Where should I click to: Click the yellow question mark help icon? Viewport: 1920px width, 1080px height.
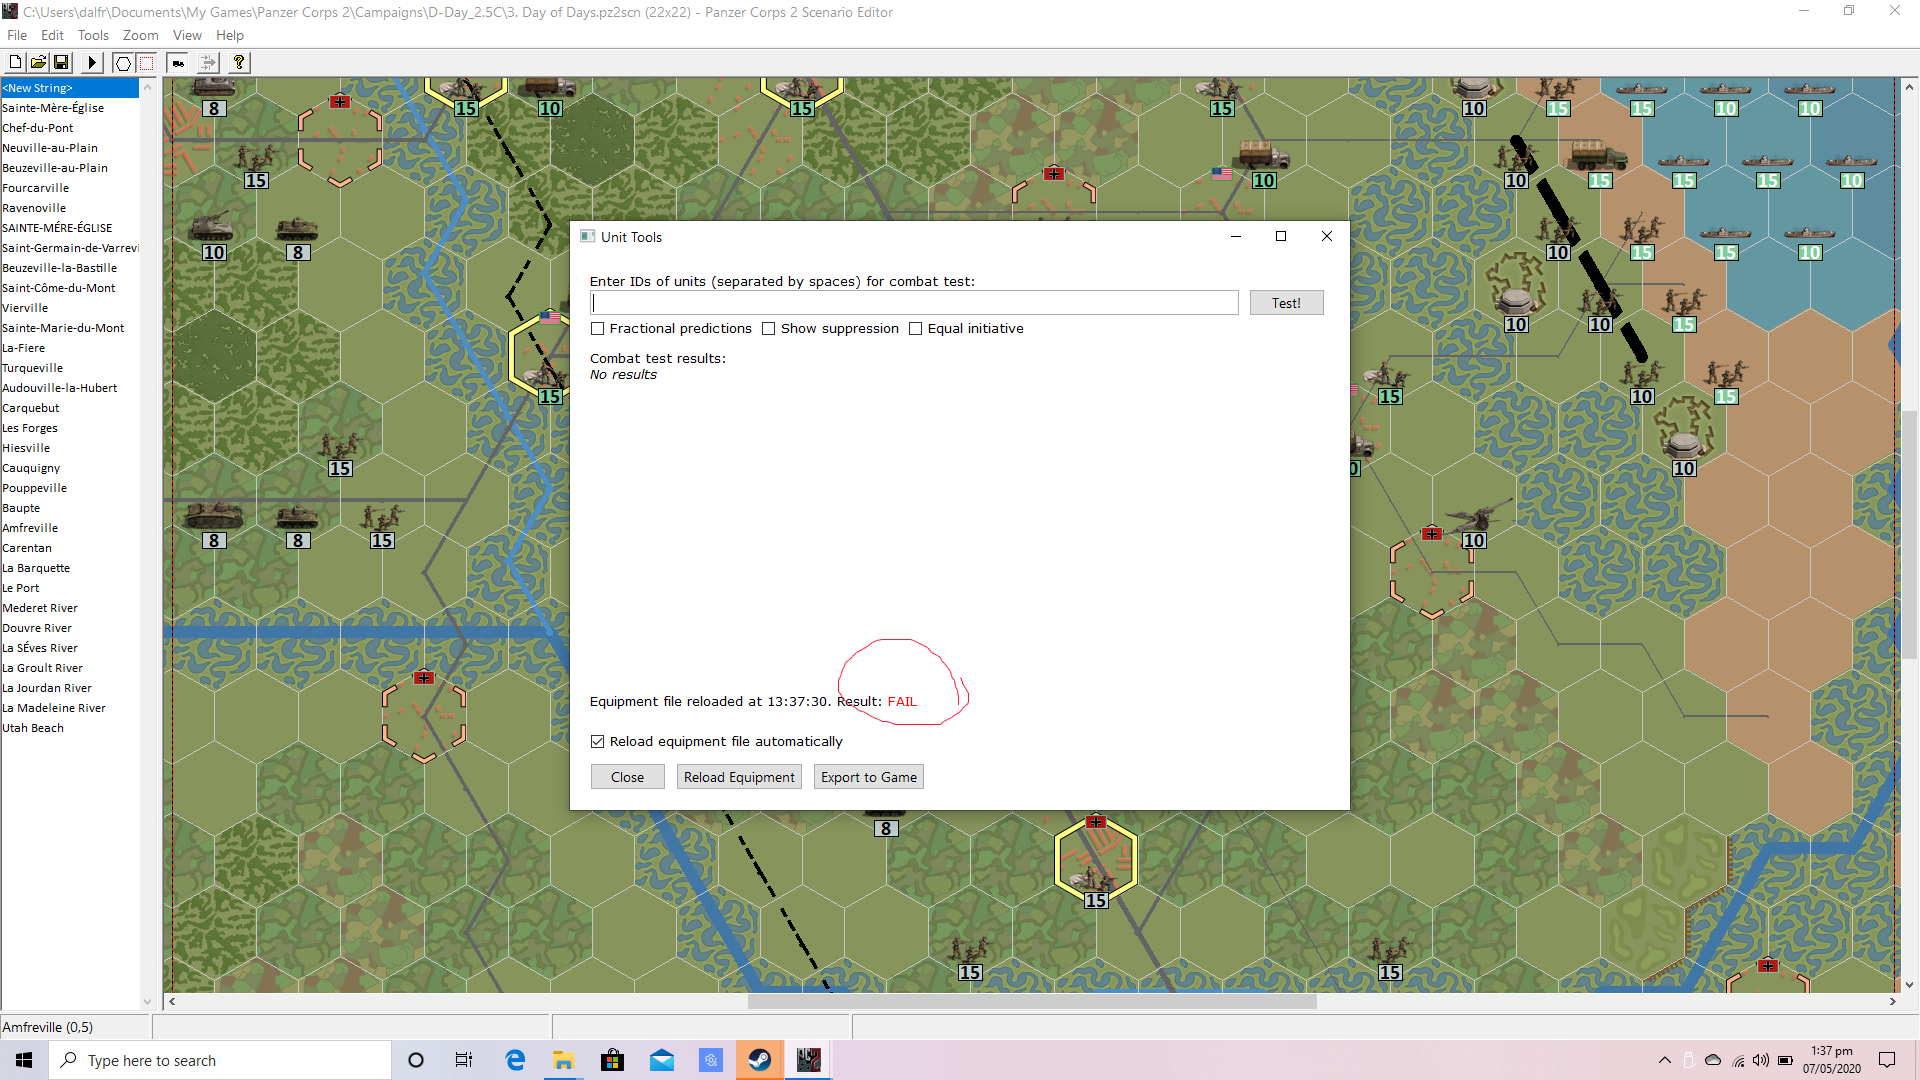pyautogui.click(x=239, y=62)
